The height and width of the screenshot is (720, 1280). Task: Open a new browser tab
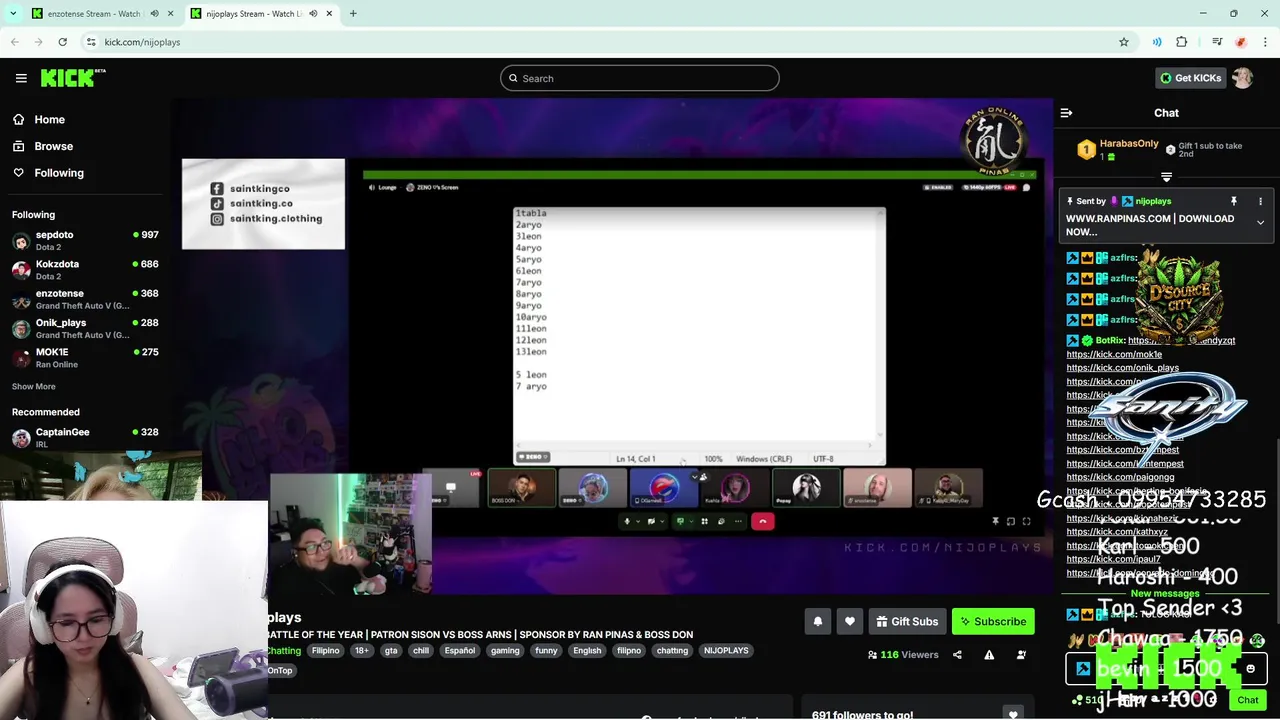[x=353, y=14]
